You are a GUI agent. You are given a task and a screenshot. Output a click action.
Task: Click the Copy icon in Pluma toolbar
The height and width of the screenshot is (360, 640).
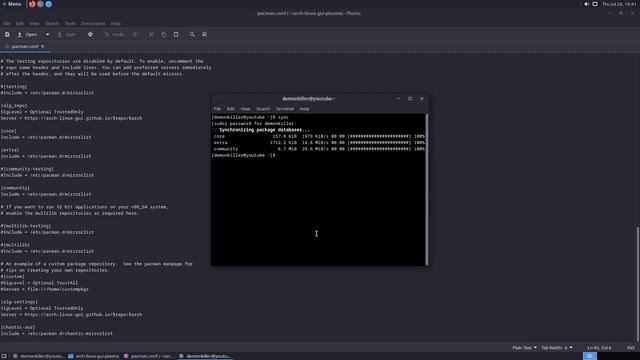point(164,35)
